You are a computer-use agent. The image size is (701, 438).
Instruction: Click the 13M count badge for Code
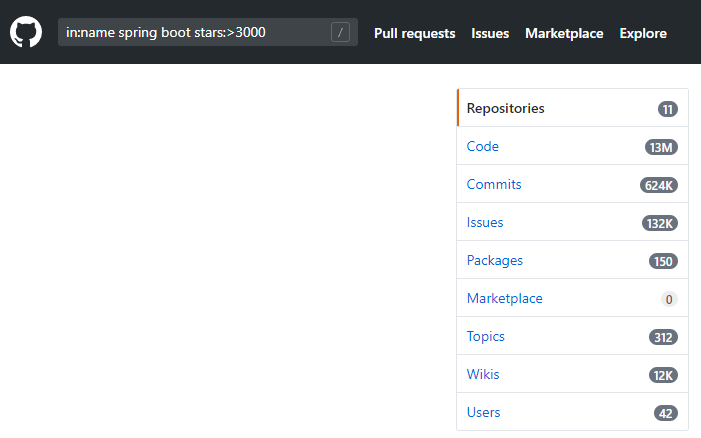click(x=661, y=147)
